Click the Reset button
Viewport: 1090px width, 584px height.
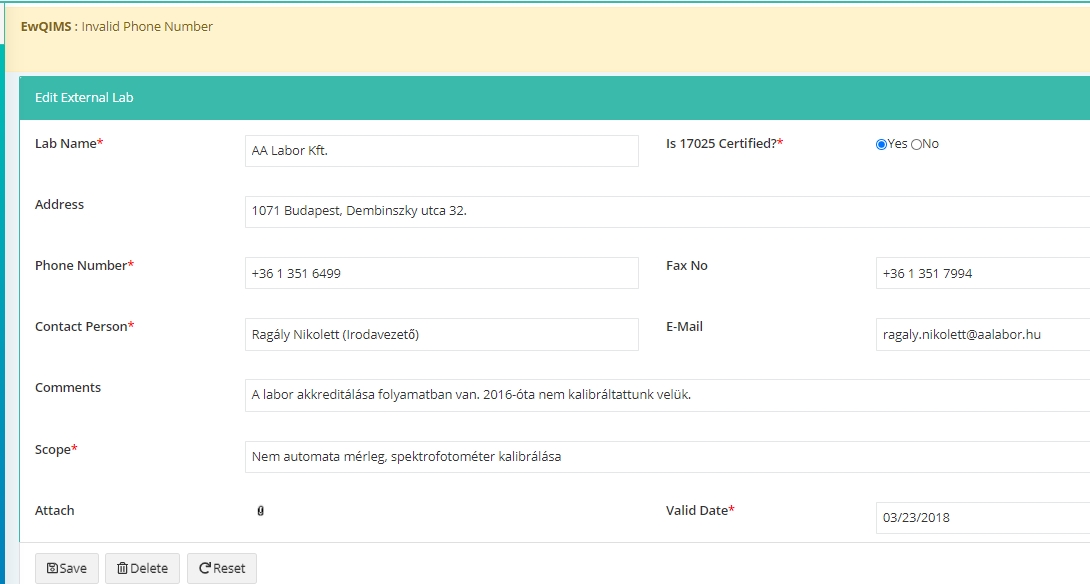tap(222, 569)
